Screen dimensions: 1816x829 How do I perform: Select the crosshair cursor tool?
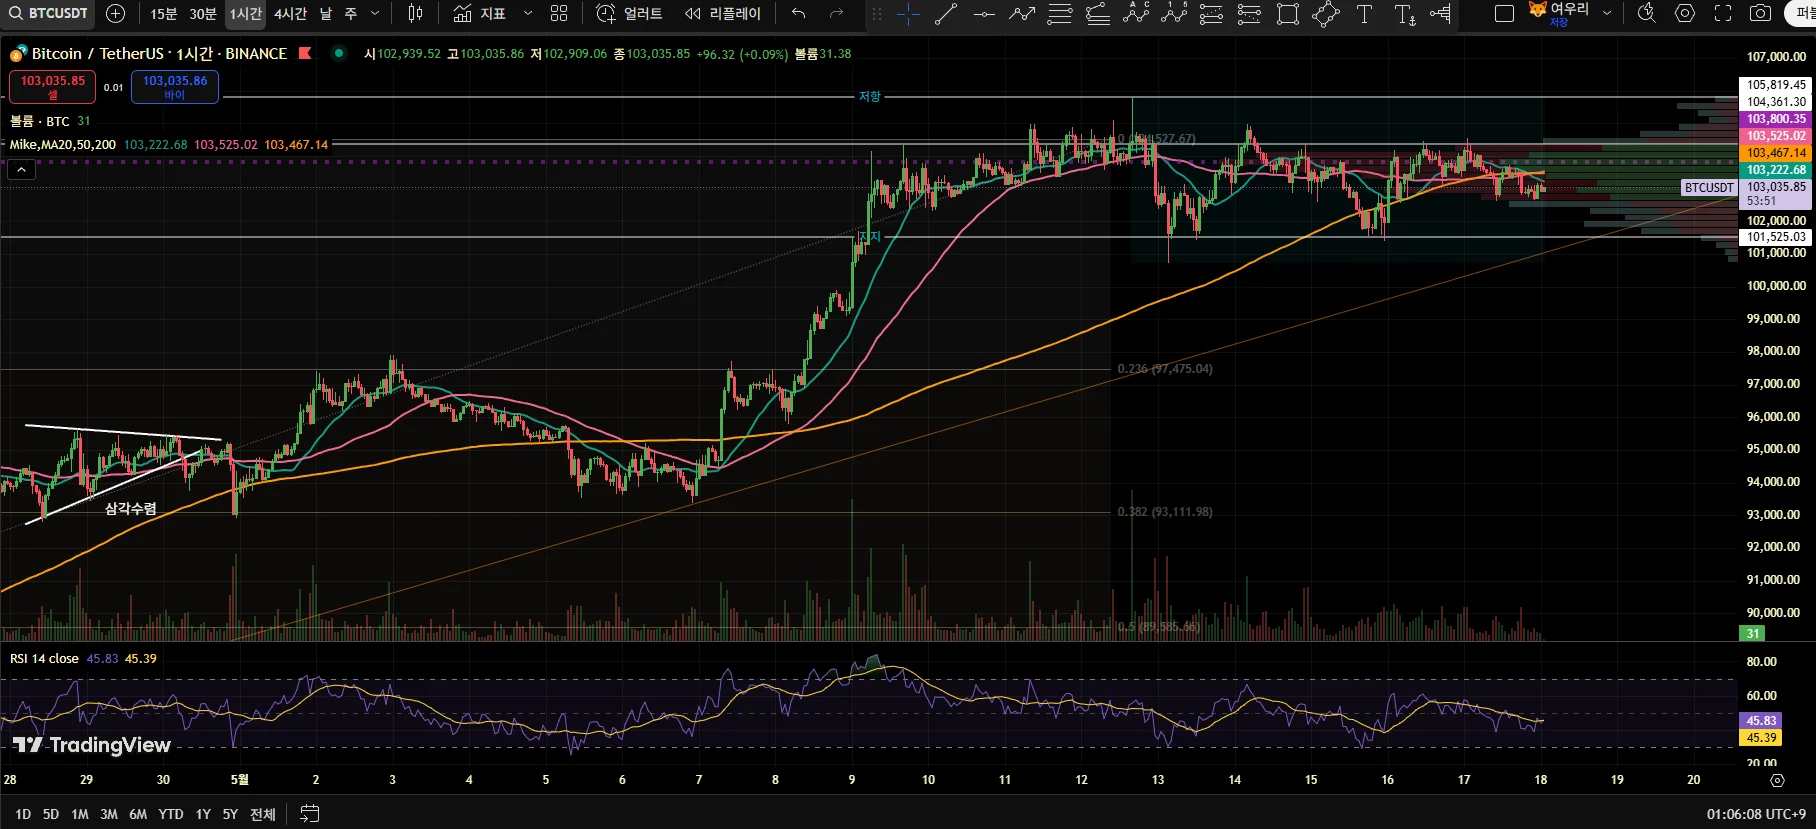pyautogui.click(x=908, y=14)
